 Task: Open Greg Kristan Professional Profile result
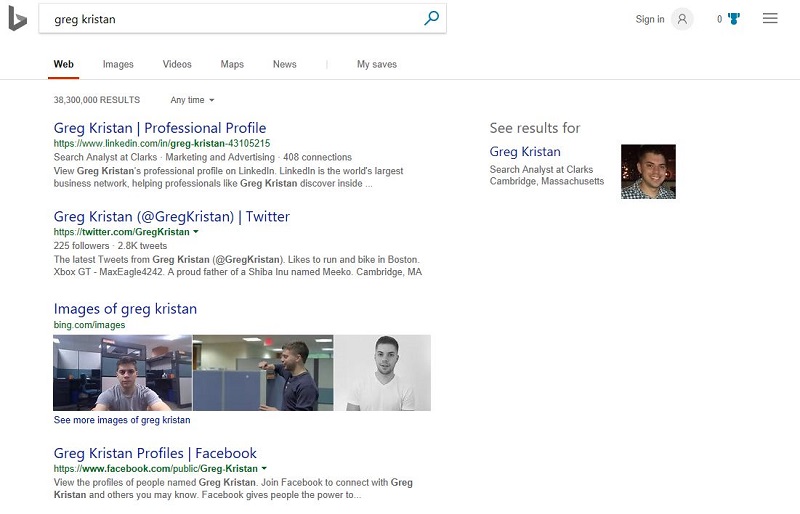click(x=160, y=128)
